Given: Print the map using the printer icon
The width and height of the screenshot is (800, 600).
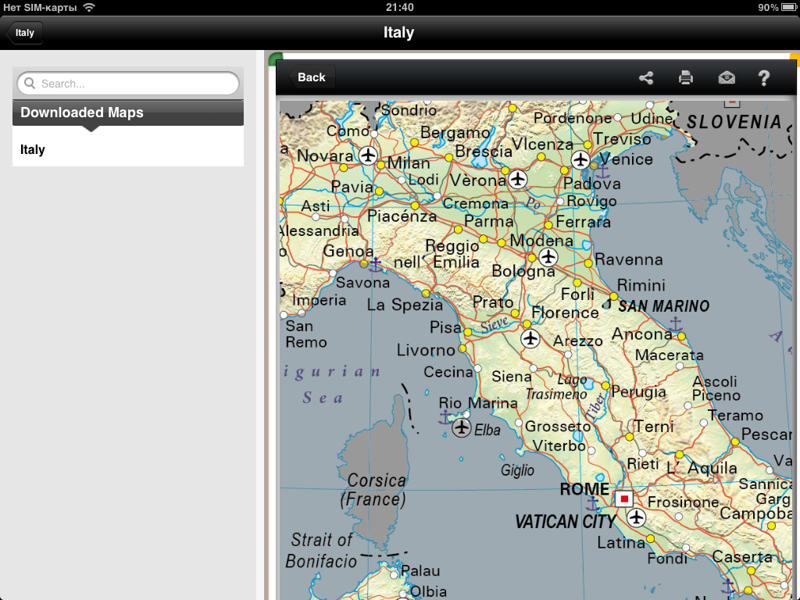Looking at the screenshot, I should click(x=685, y=77).
